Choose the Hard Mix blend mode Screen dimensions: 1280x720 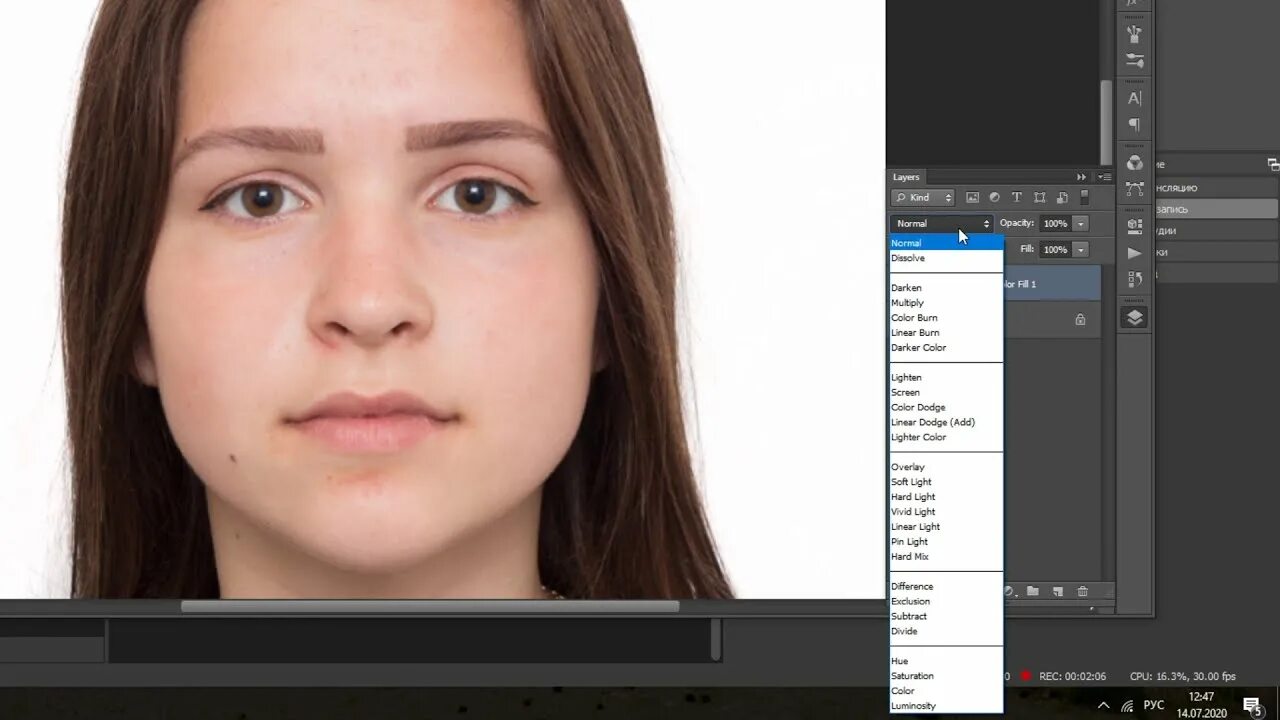[946, 557]
